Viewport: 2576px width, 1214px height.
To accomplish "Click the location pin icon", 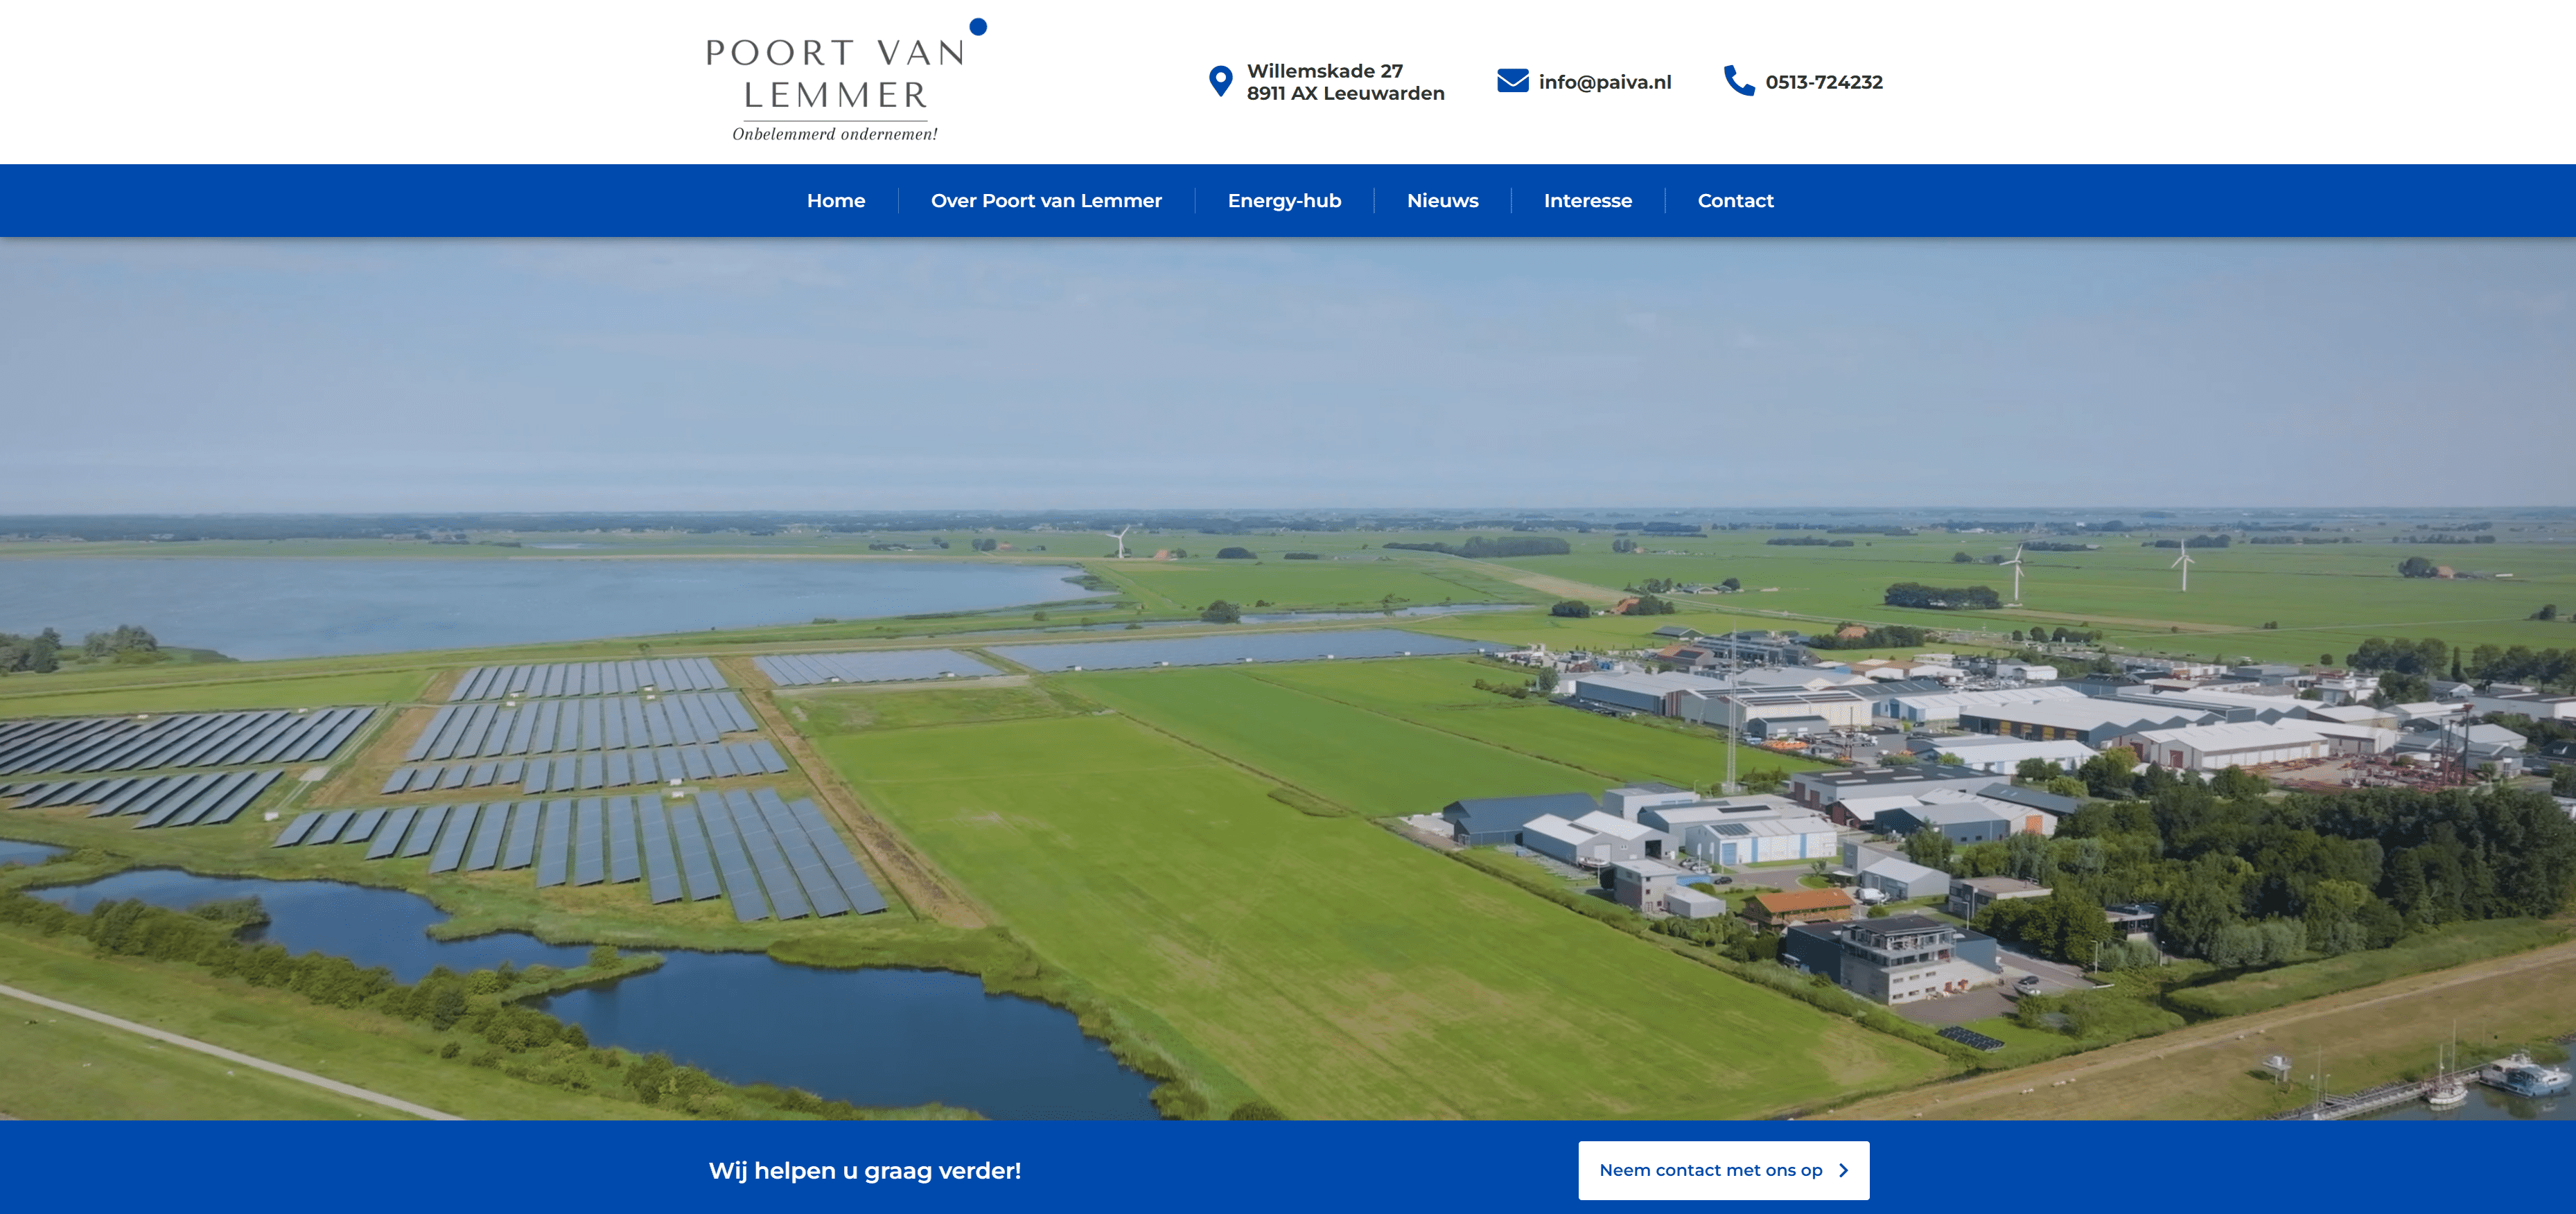I will tap(1220, 81).
